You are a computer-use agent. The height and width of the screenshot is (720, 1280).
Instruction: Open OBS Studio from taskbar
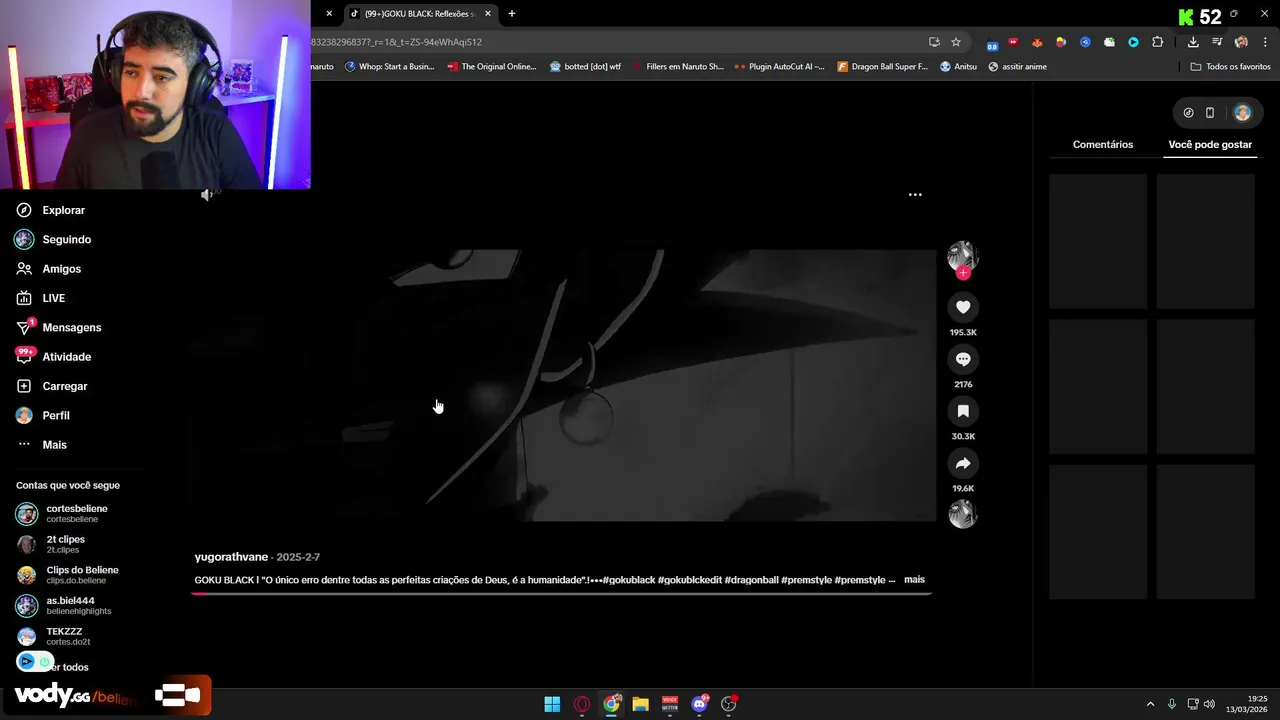pyautogui.click(x=729, y=704)
